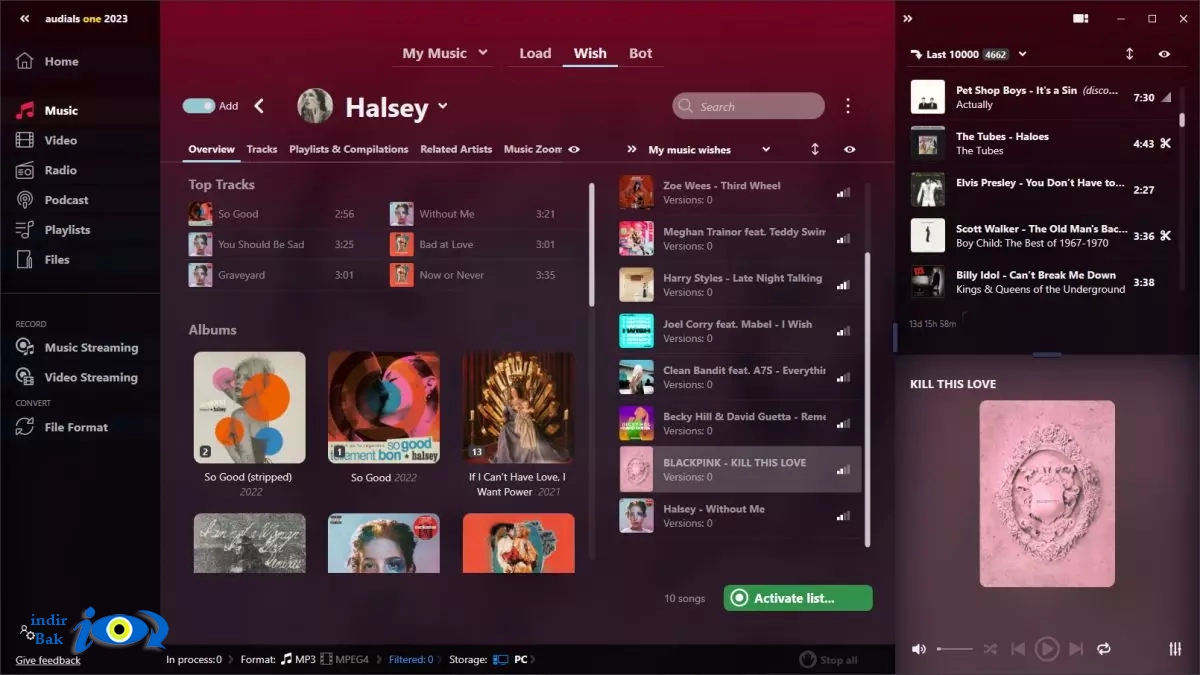This screenshot has width=1200, height=675.
Task: Toggle shuffle playback
Action: pos(990,649)
